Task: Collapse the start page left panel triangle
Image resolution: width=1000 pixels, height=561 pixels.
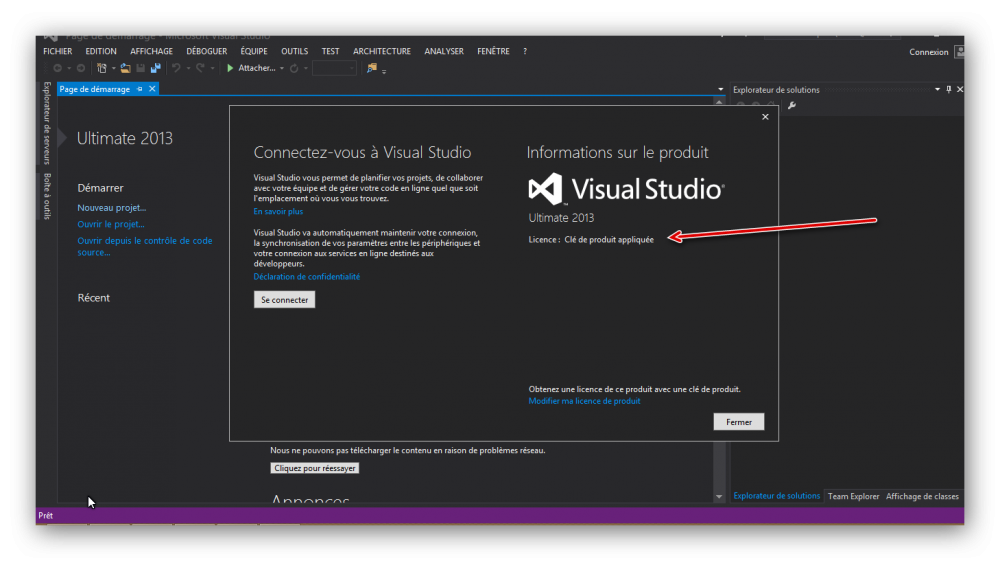Action: click(62, 138)
